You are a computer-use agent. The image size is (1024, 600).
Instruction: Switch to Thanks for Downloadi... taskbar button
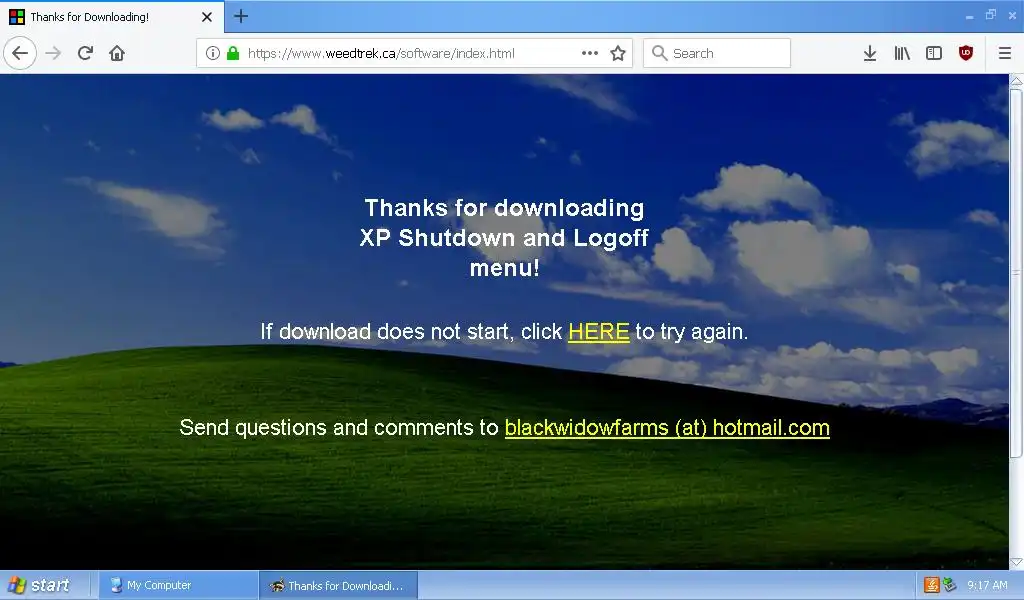coord(338,586)
